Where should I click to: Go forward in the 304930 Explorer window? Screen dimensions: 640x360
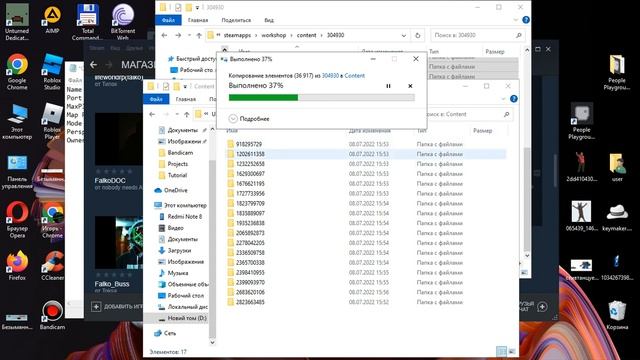[178, 36]
